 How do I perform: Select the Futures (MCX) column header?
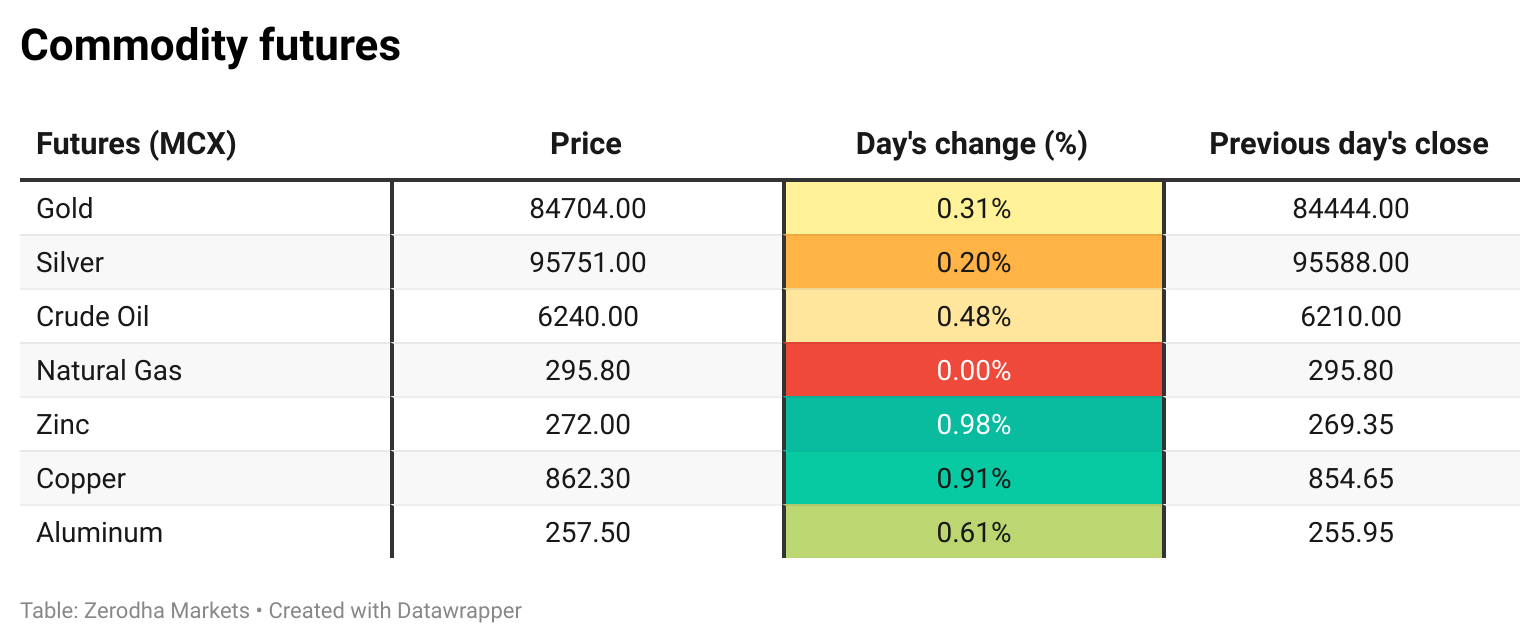pyautogui.click(x=136, y=144)
